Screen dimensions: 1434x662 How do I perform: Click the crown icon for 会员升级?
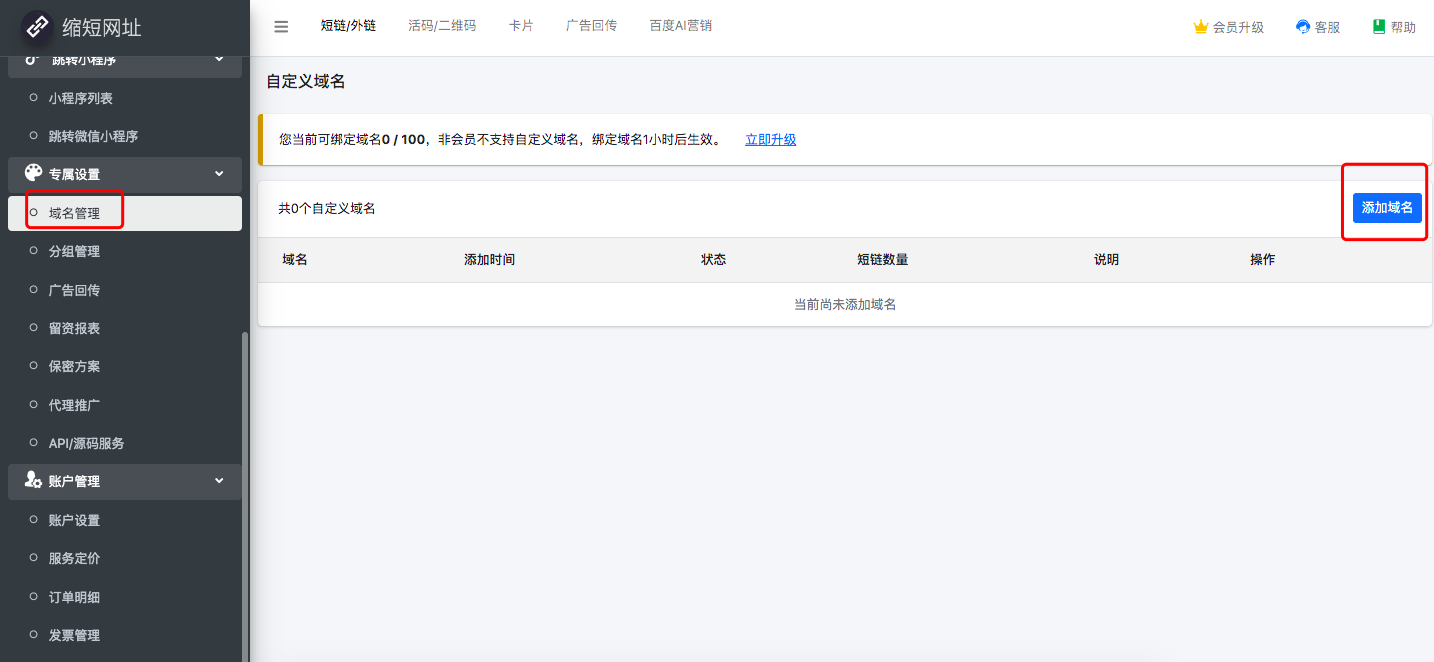click(1201, 27)
